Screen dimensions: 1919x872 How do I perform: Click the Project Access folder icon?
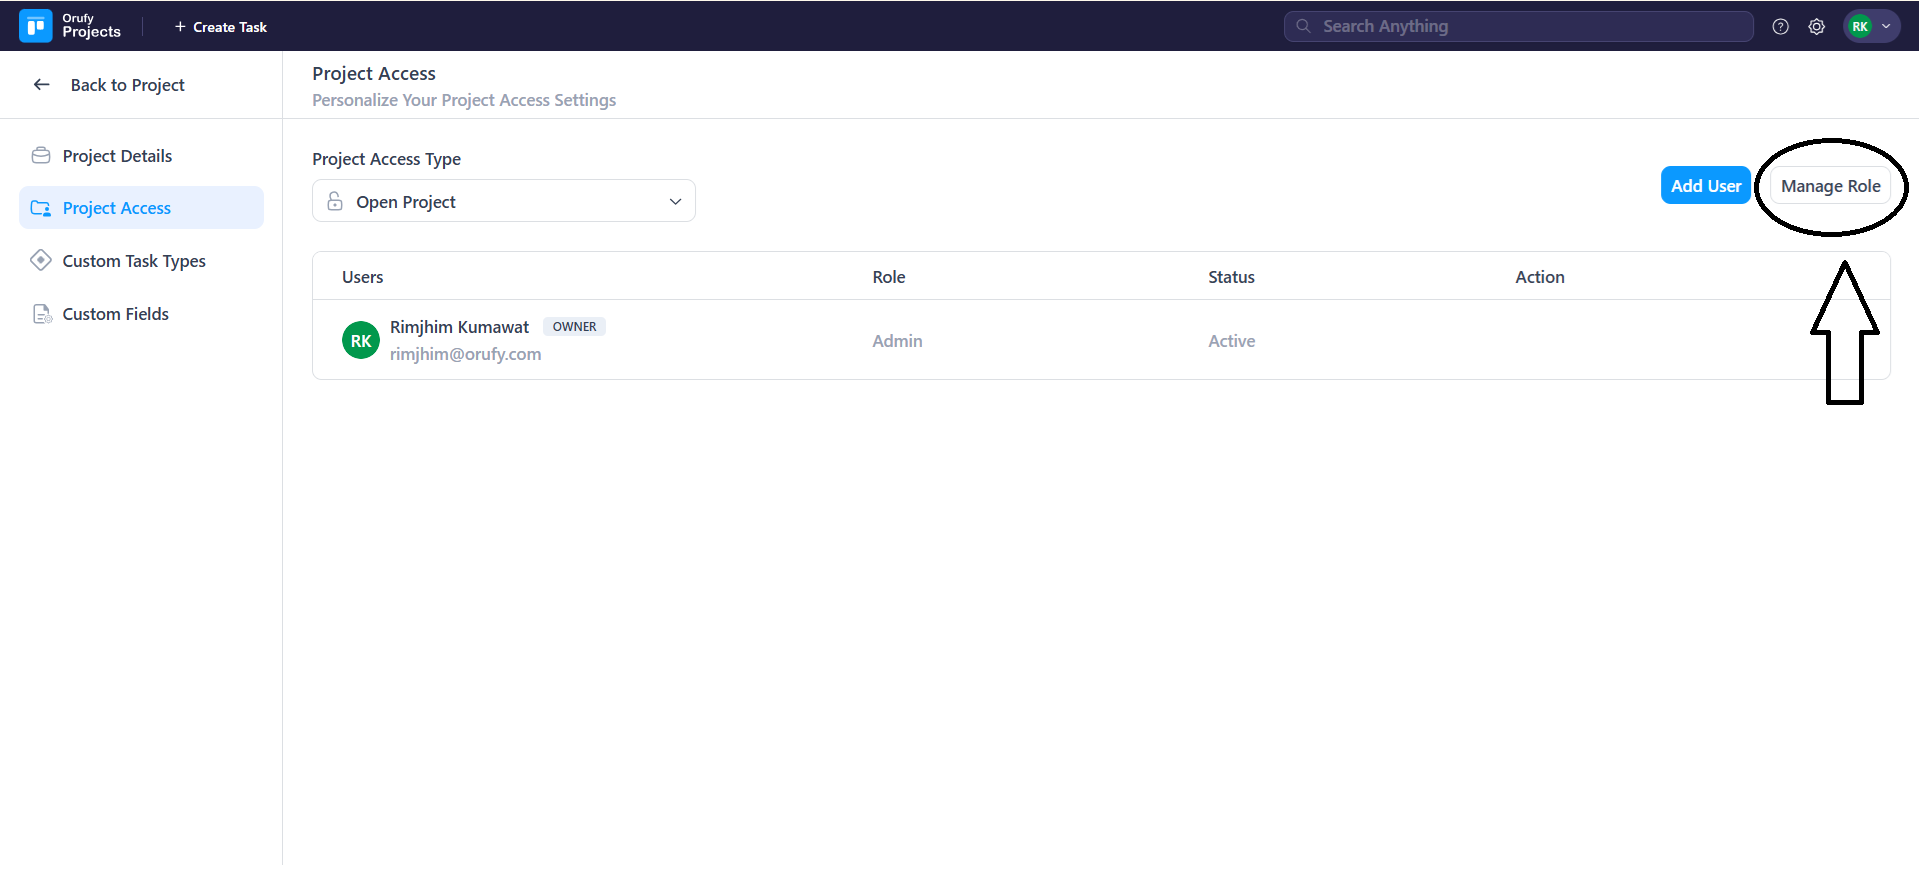click(x=41, y=208)
